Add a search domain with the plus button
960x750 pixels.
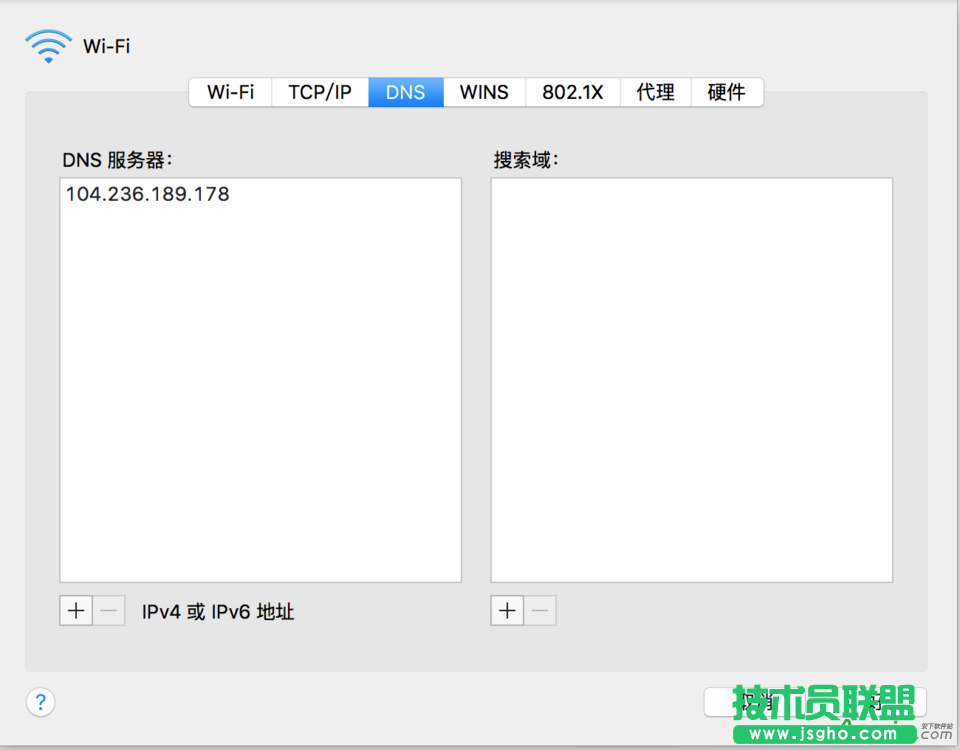(x=507, y=610)
